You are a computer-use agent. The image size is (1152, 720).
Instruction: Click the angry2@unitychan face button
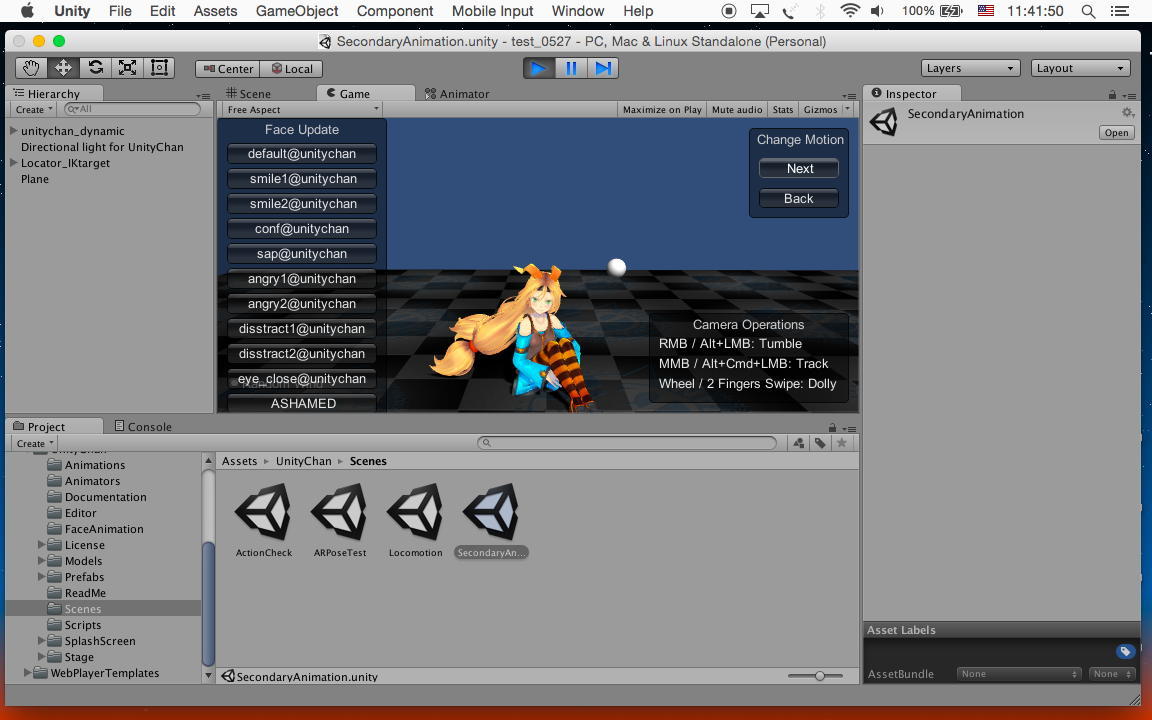(302, 303)
